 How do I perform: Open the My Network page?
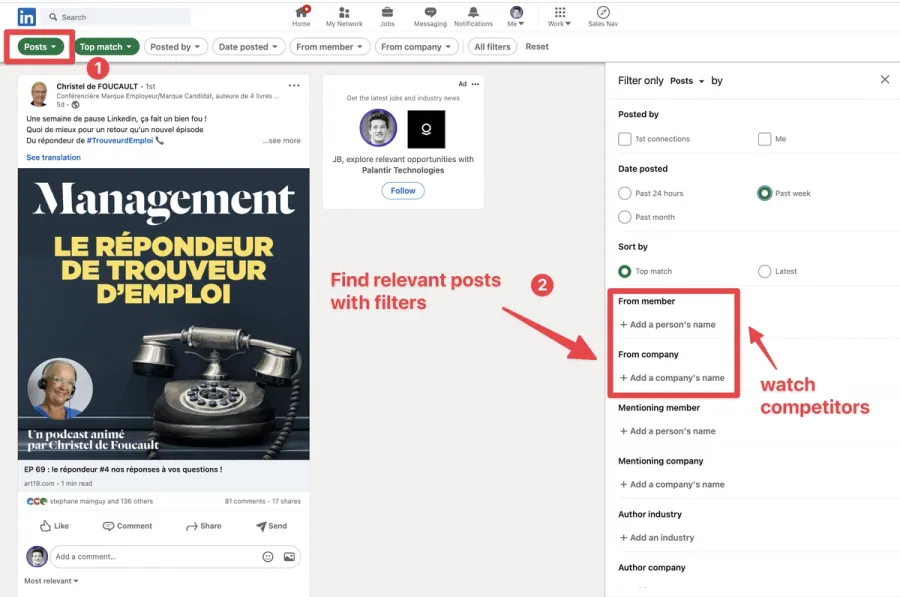click(344, 18)
